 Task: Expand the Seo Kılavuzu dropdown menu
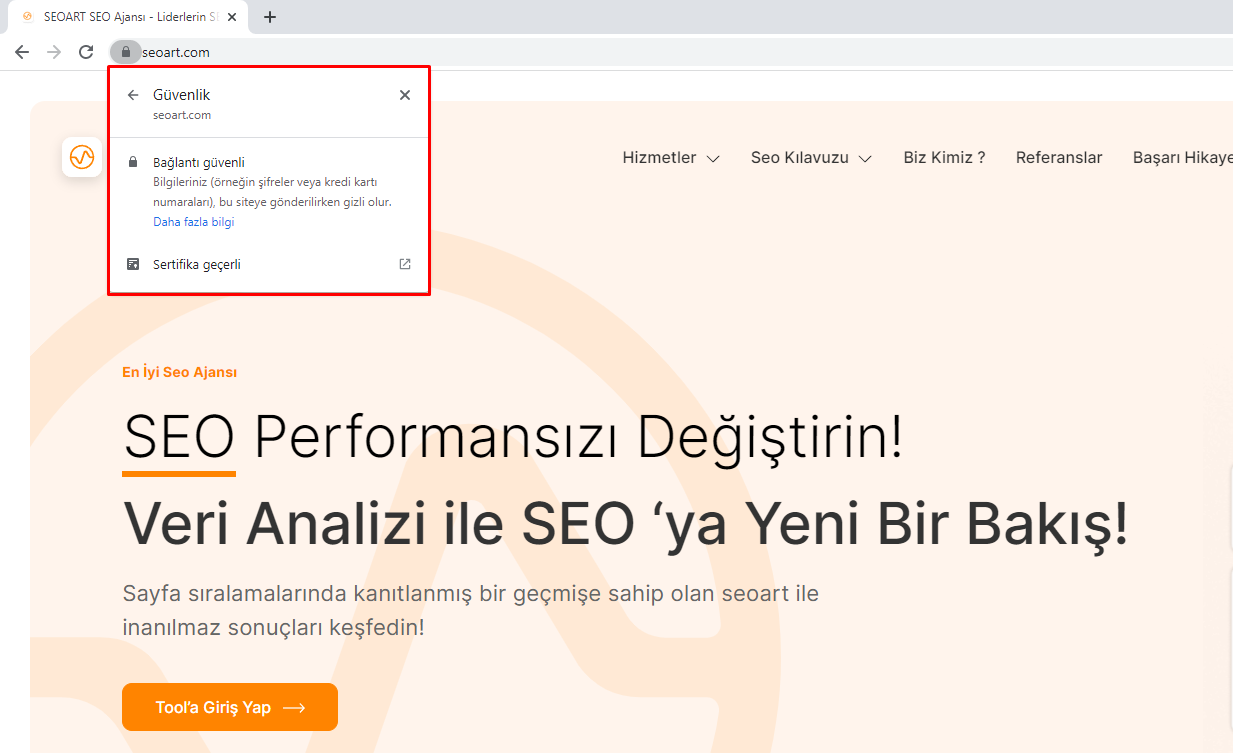click(x=811, y=158)
